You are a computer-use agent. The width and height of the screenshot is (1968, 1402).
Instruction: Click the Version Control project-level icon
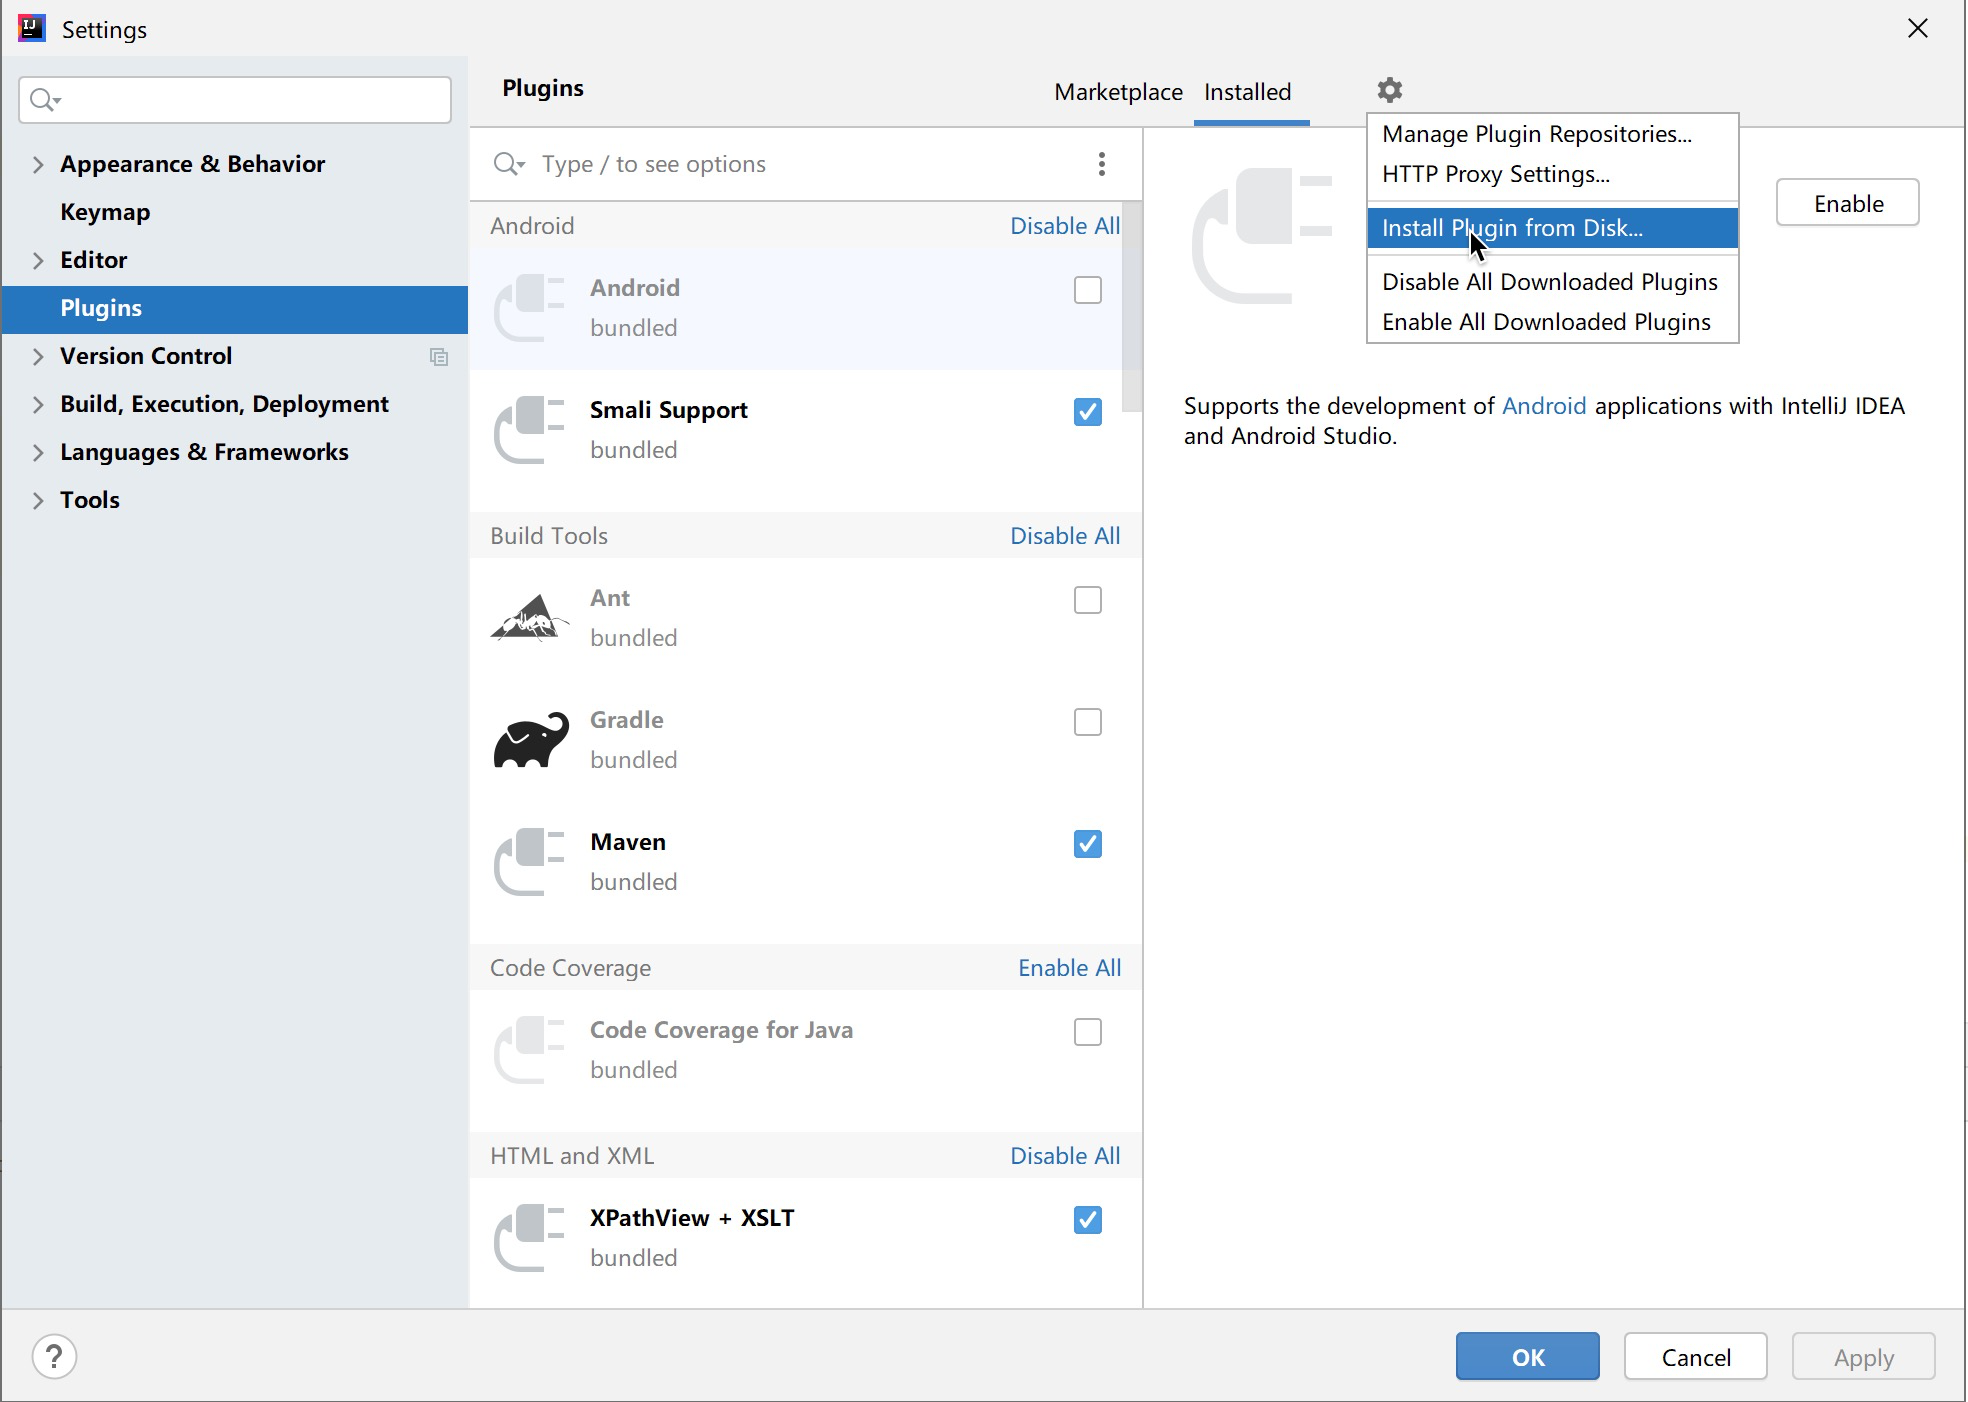pyautogui.click(x=438, y=357)
